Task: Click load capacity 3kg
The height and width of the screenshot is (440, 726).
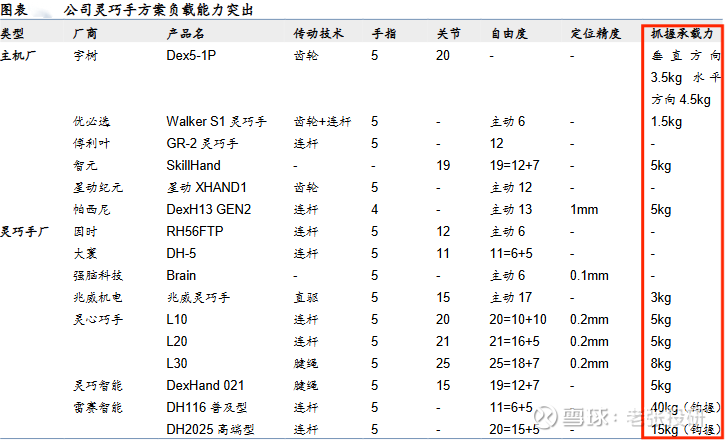Action: point(661,297)
